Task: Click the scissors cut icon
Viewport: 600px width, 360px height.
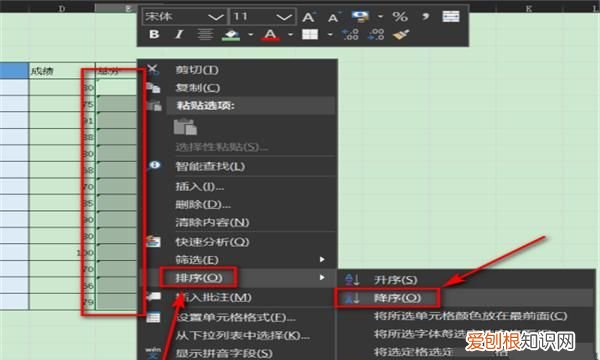Action: coord(153,69)
